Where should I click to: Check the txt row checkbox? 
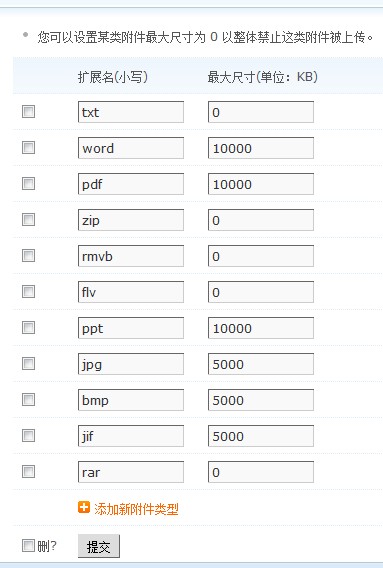pos(28,112)
